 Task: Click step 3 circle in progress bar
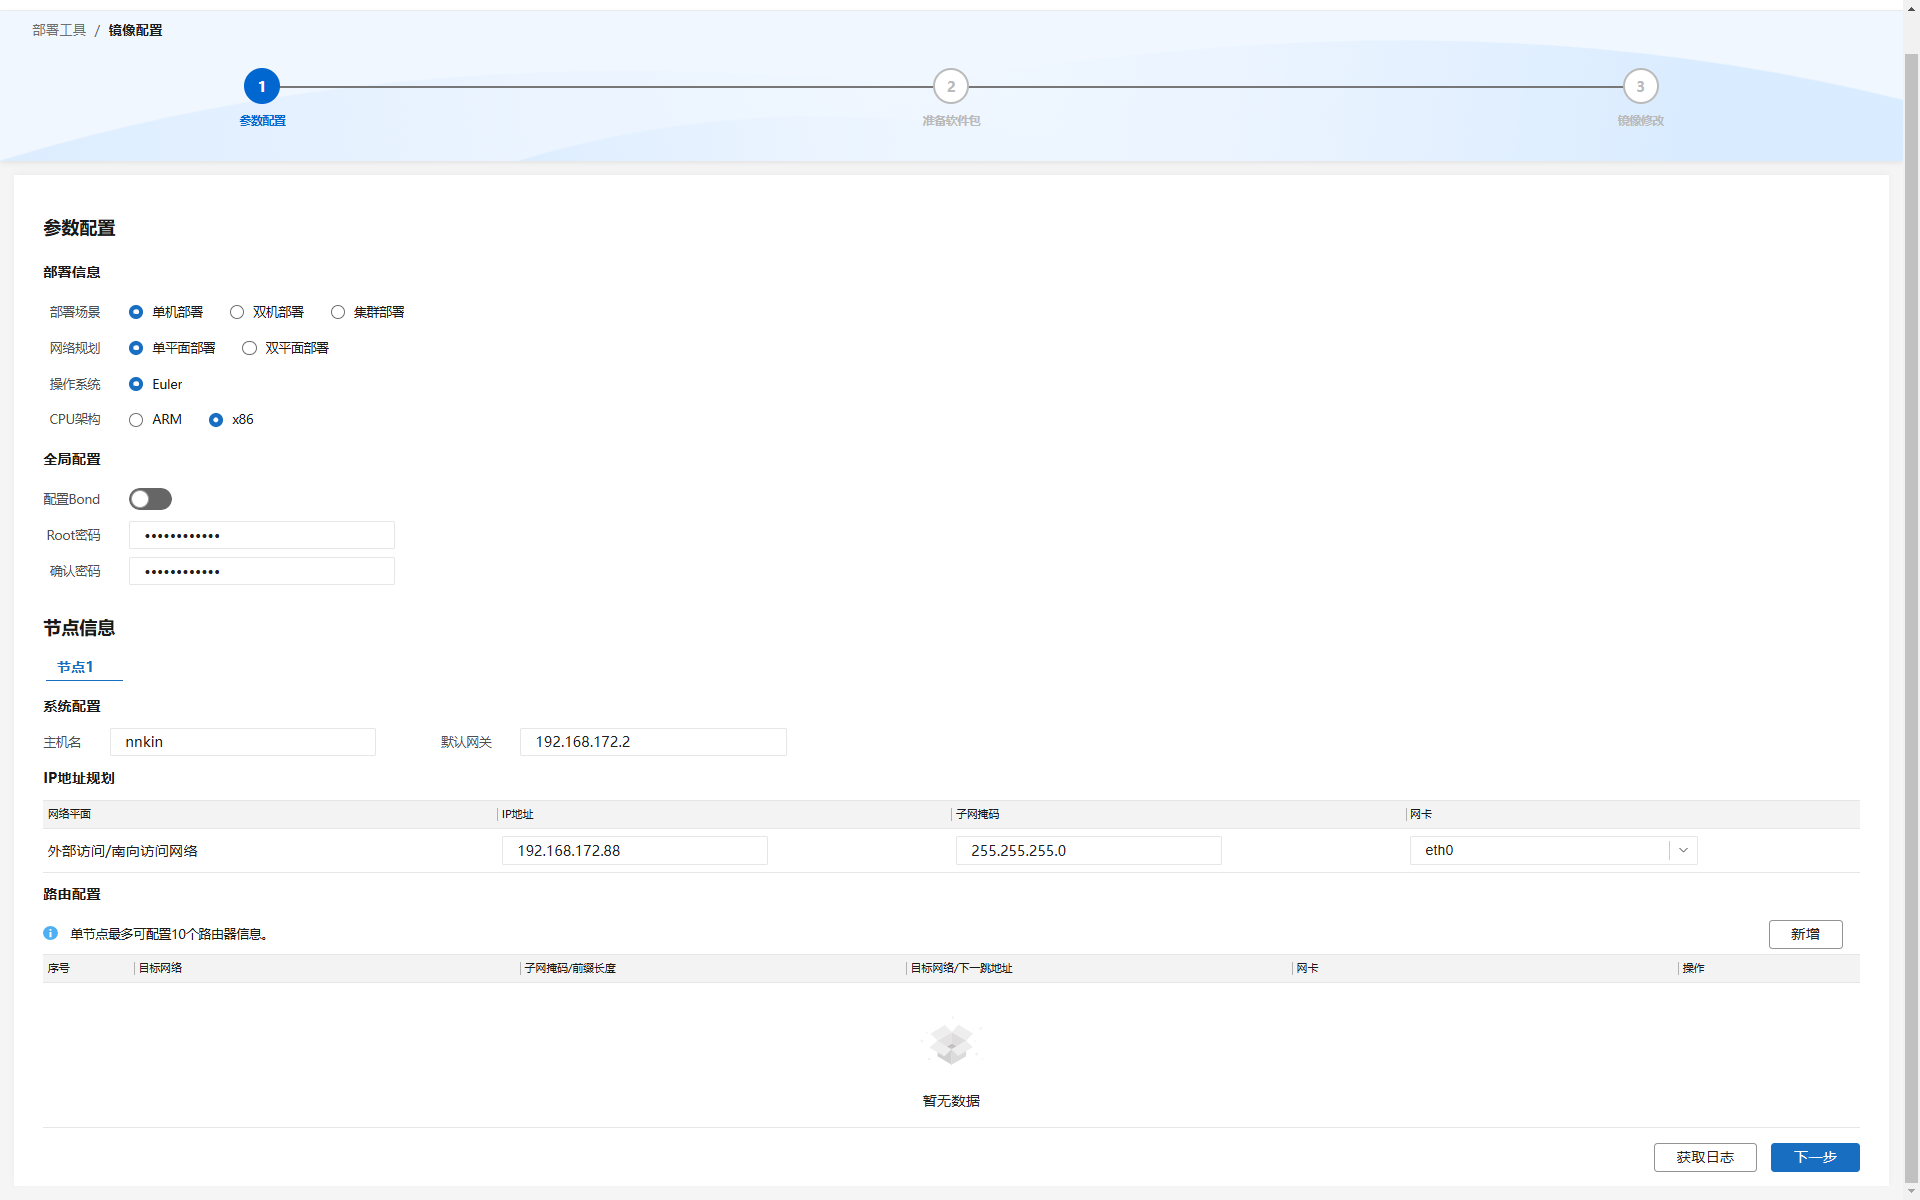[1640, 87]
